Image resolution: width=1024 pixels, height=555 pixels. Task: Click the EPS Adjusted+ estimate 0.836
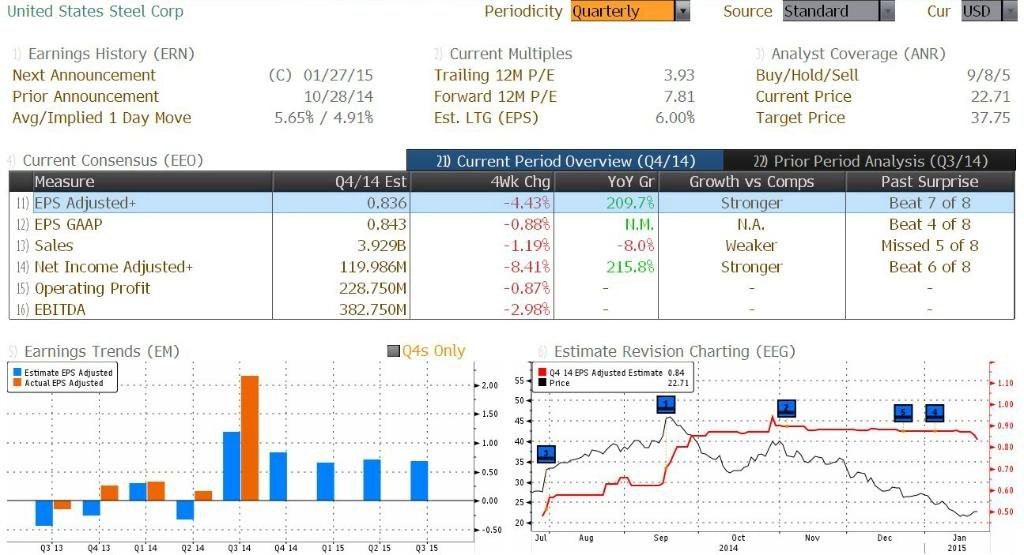(x=387, y=203)
